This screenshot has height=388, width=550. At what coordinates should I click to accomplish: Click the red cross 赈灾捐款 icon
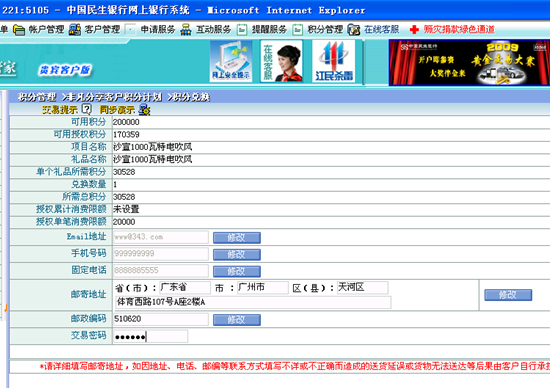coord(414,29)
